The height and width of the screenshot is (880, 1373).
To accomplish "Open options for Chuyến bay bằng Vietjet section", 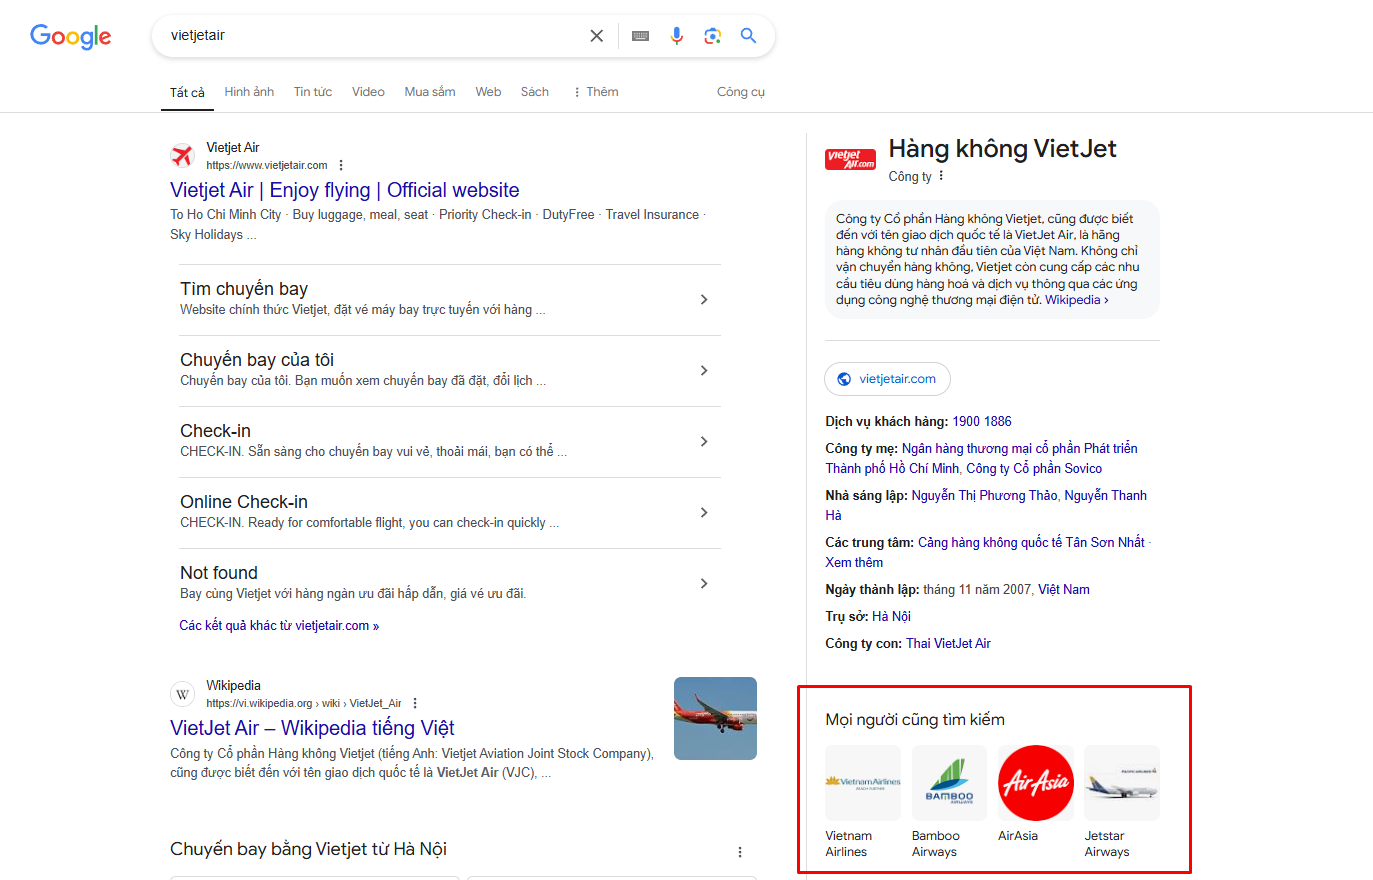I will point(740,852).
